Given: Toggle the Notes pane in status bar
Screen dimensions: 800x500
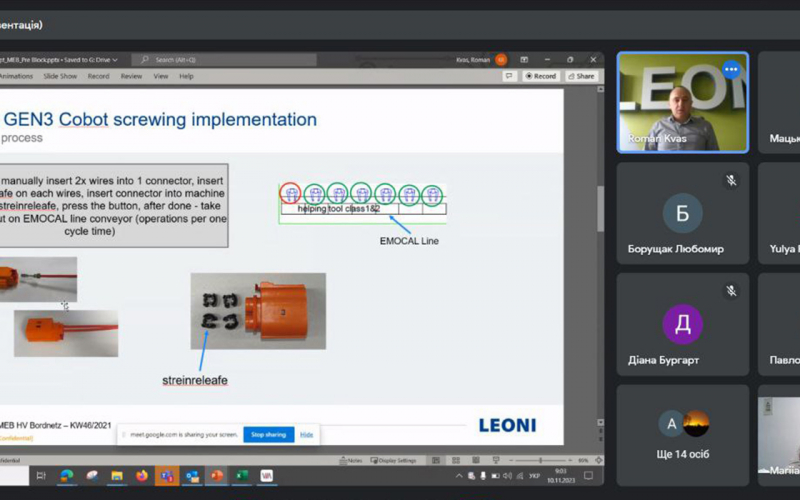Looking at the screenshot, I should pyautogui.click(x=351, y=460).
